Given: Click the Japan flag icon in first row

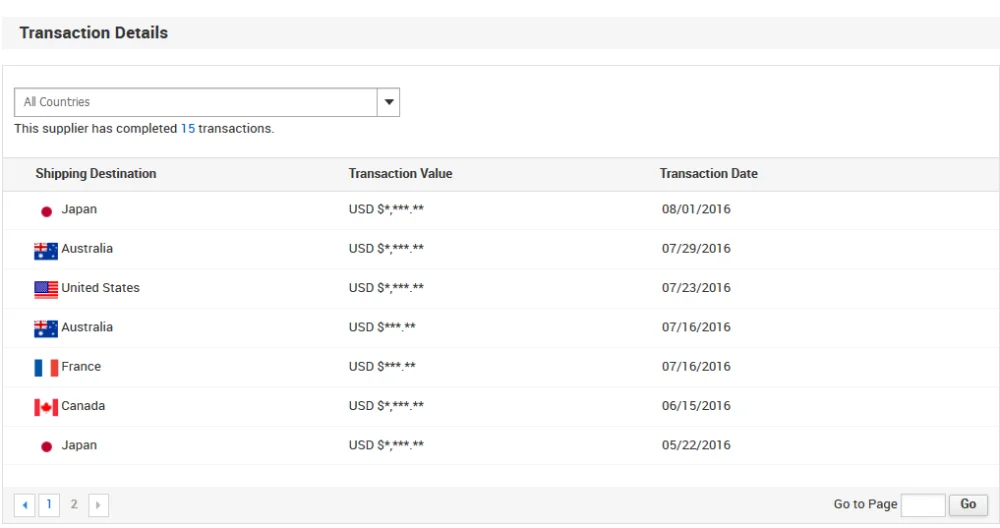Looking at the screenshot, I should click(46, 211).
